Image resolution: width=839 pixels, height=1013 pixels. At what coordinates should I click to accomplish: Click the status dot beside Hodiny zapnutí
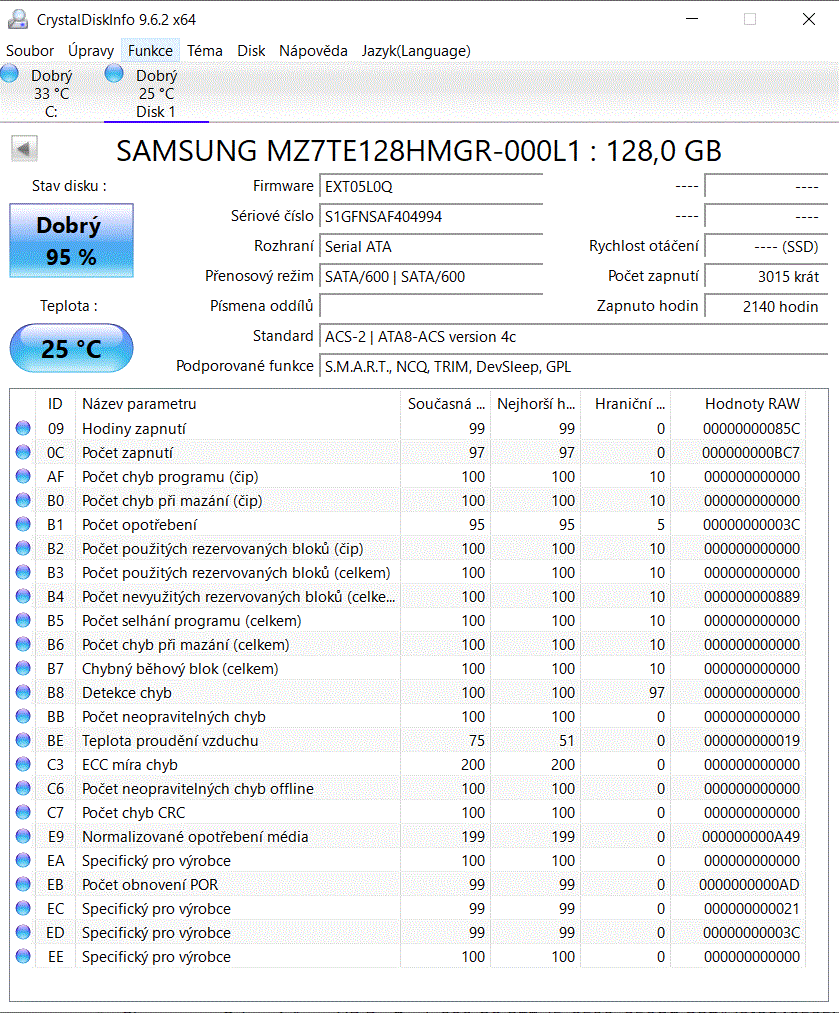21,428
